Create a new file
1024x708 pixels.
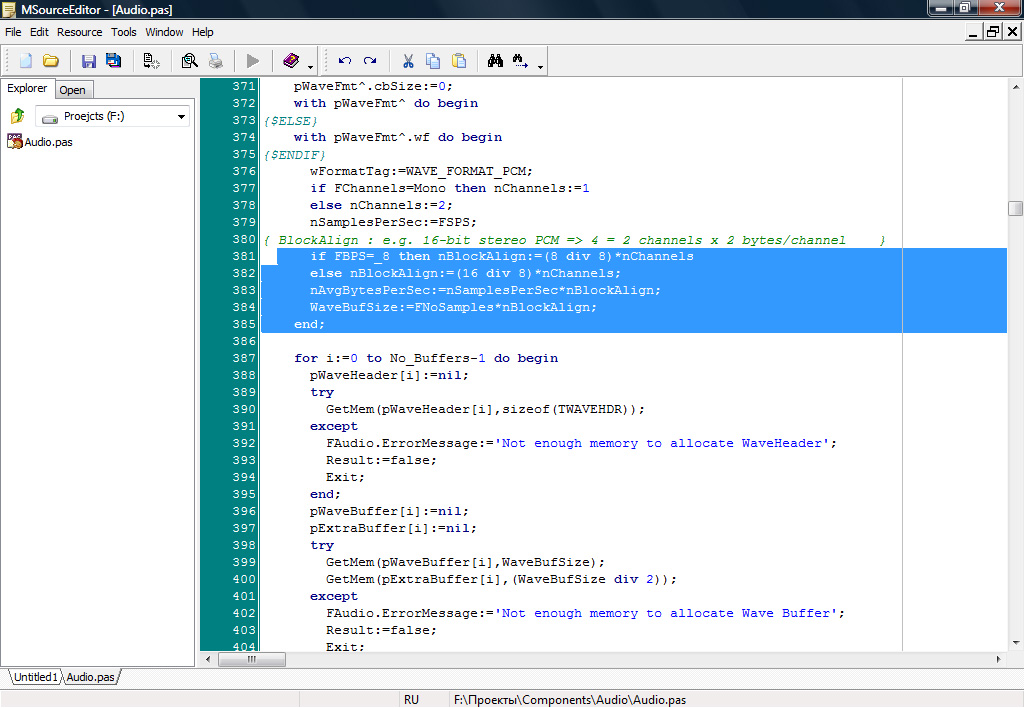tap(25, 61)
